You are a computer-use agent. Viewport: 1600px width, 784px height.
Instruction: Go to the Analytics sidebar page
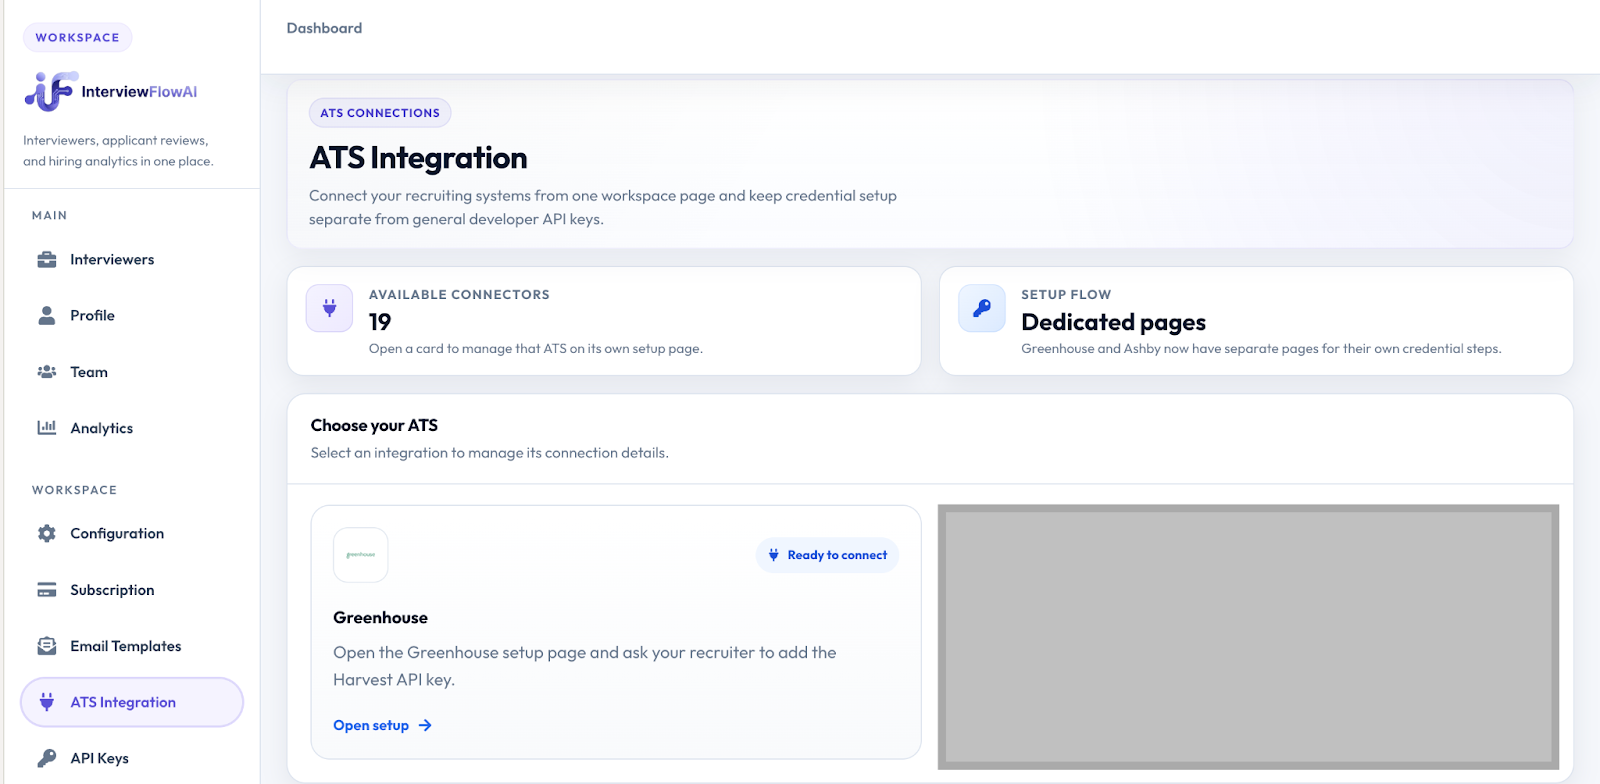(x=101, y=428)
